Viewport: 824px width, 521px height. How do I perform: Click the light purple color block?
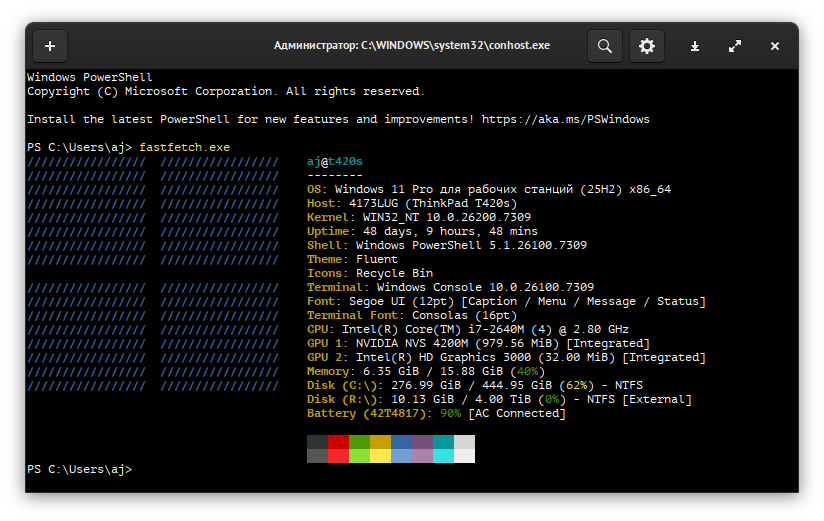422,456
